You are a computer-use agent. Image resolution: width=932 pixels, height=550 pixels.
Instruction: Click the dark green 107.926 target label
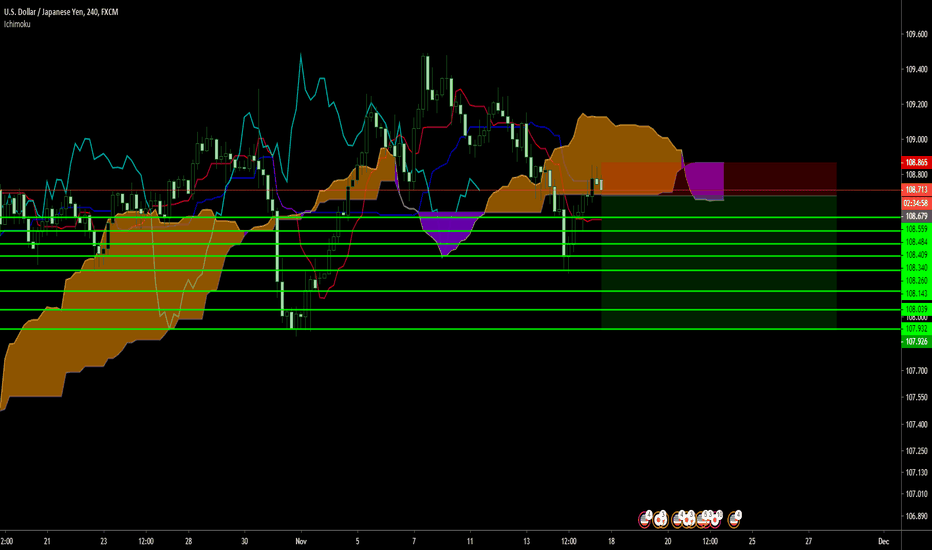(x=915, y=341)
